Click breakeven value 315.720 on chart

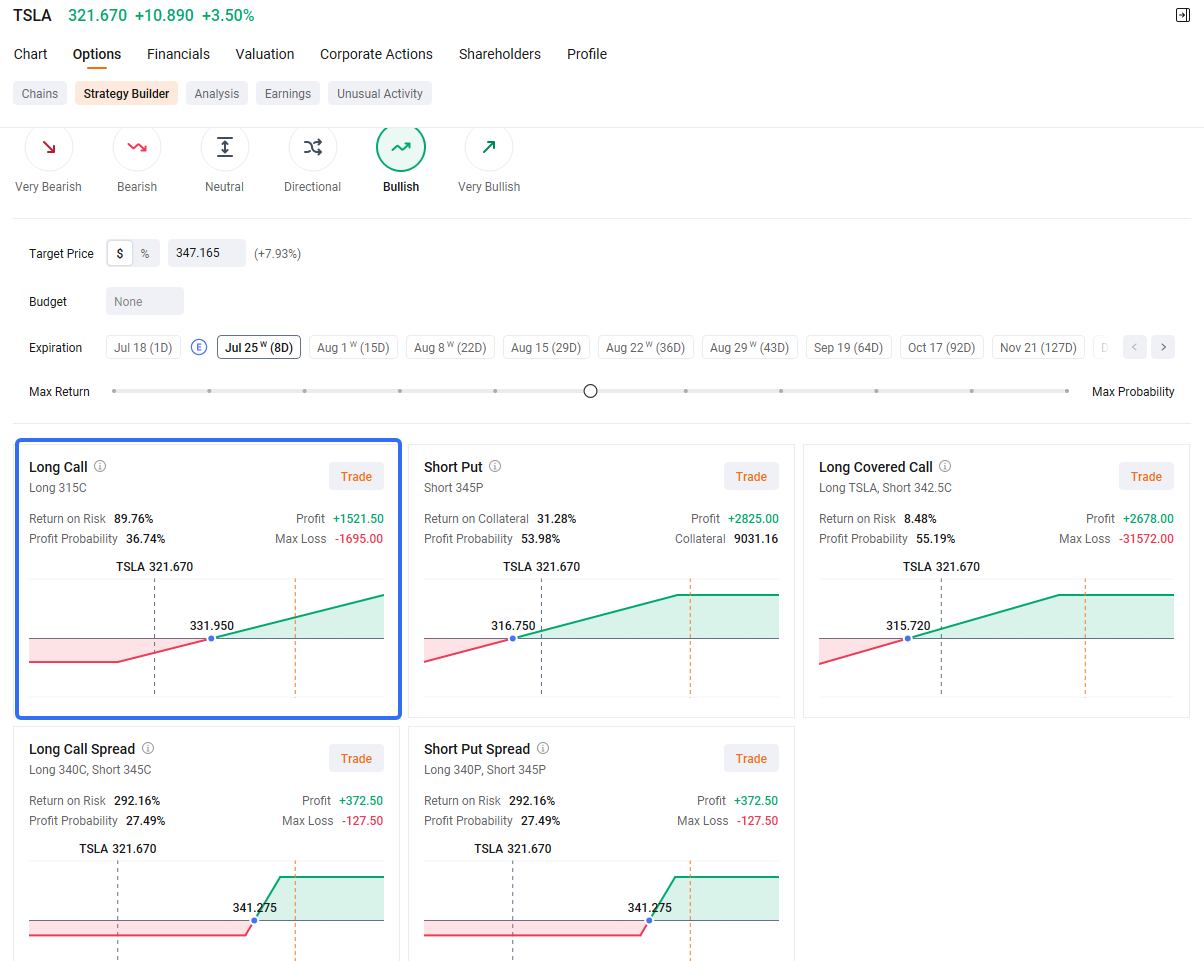tap(908, 626)
